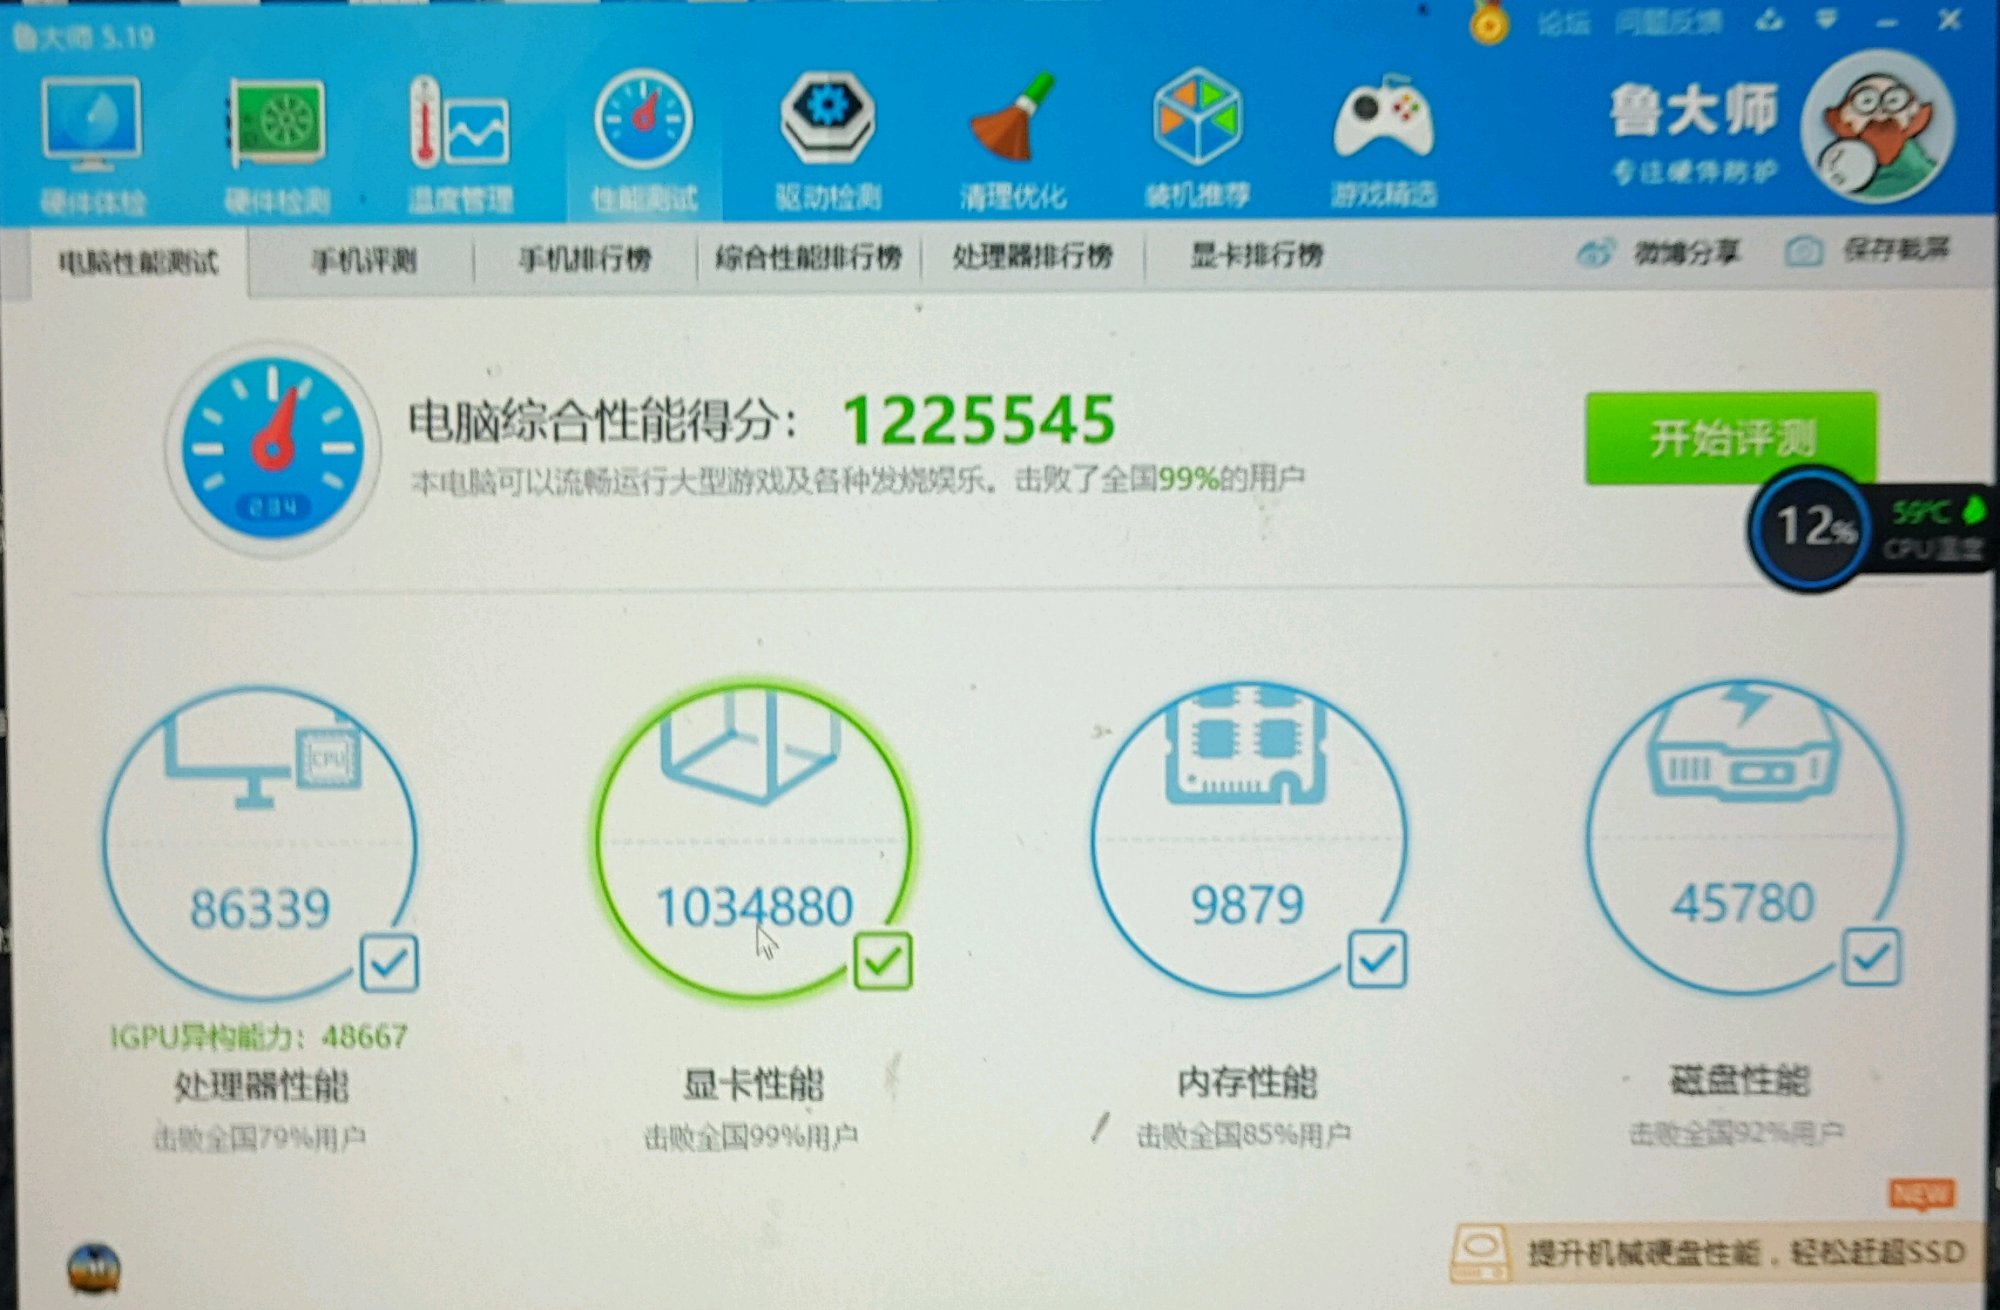Screen dimensions: 2000x1310
Task: Click the 内存性能 label
Action: [x=1247, y=1082]
